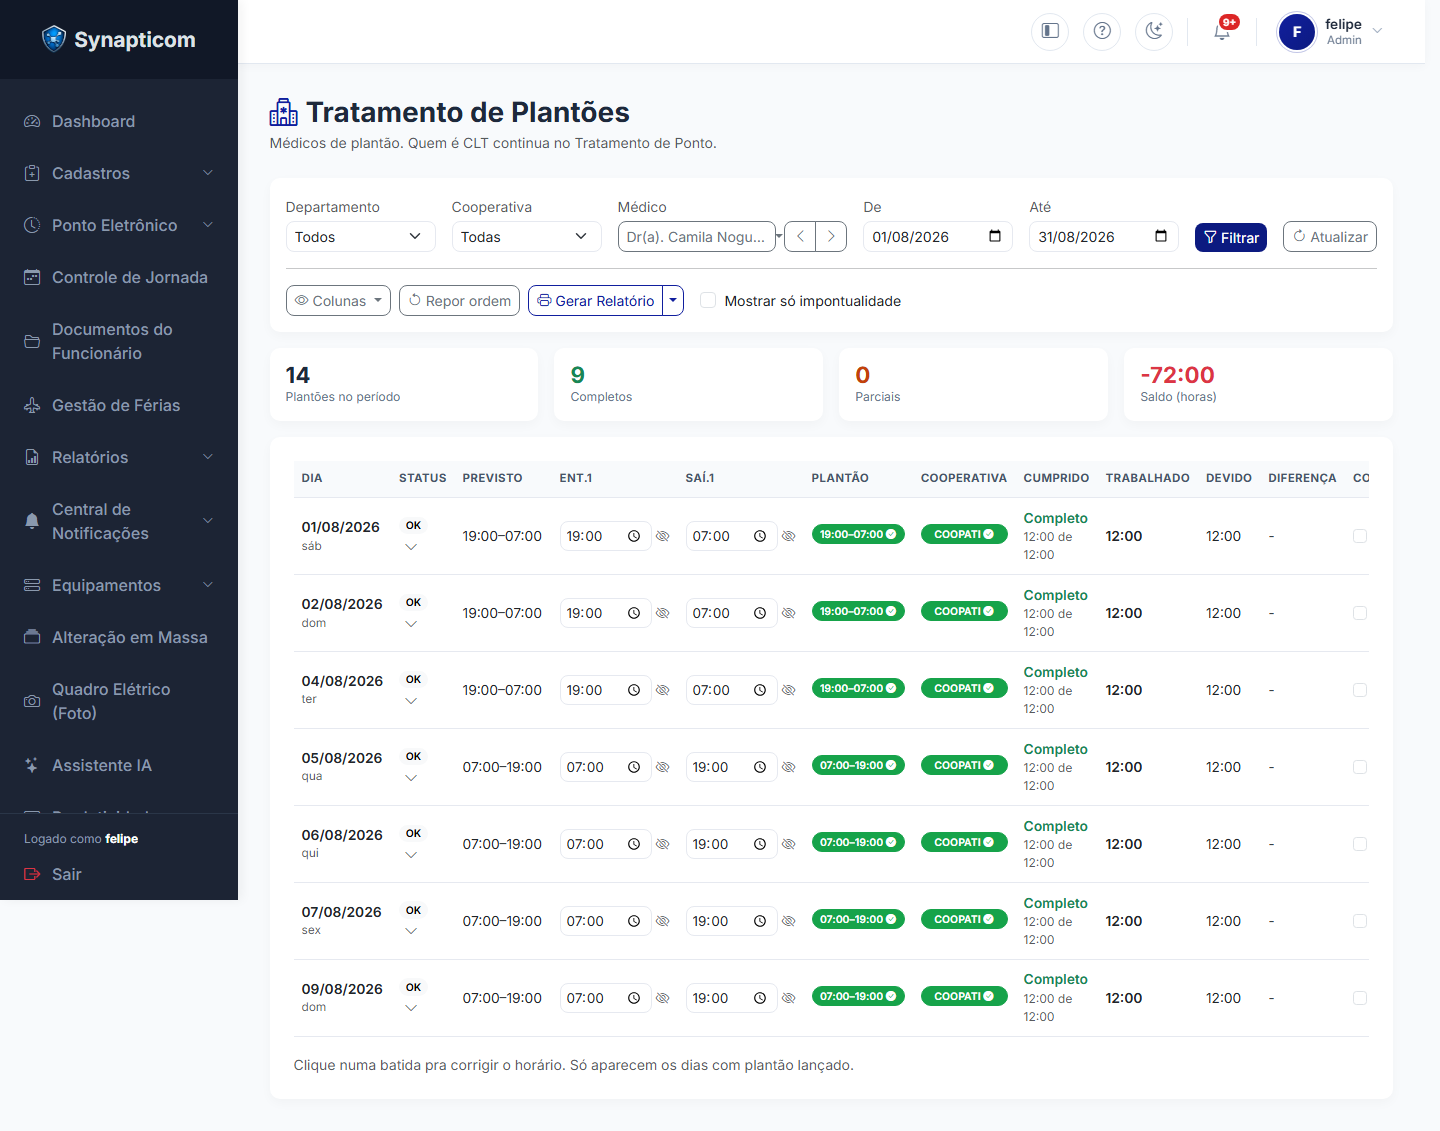Click the Filtrar button

coord(1231,237)
